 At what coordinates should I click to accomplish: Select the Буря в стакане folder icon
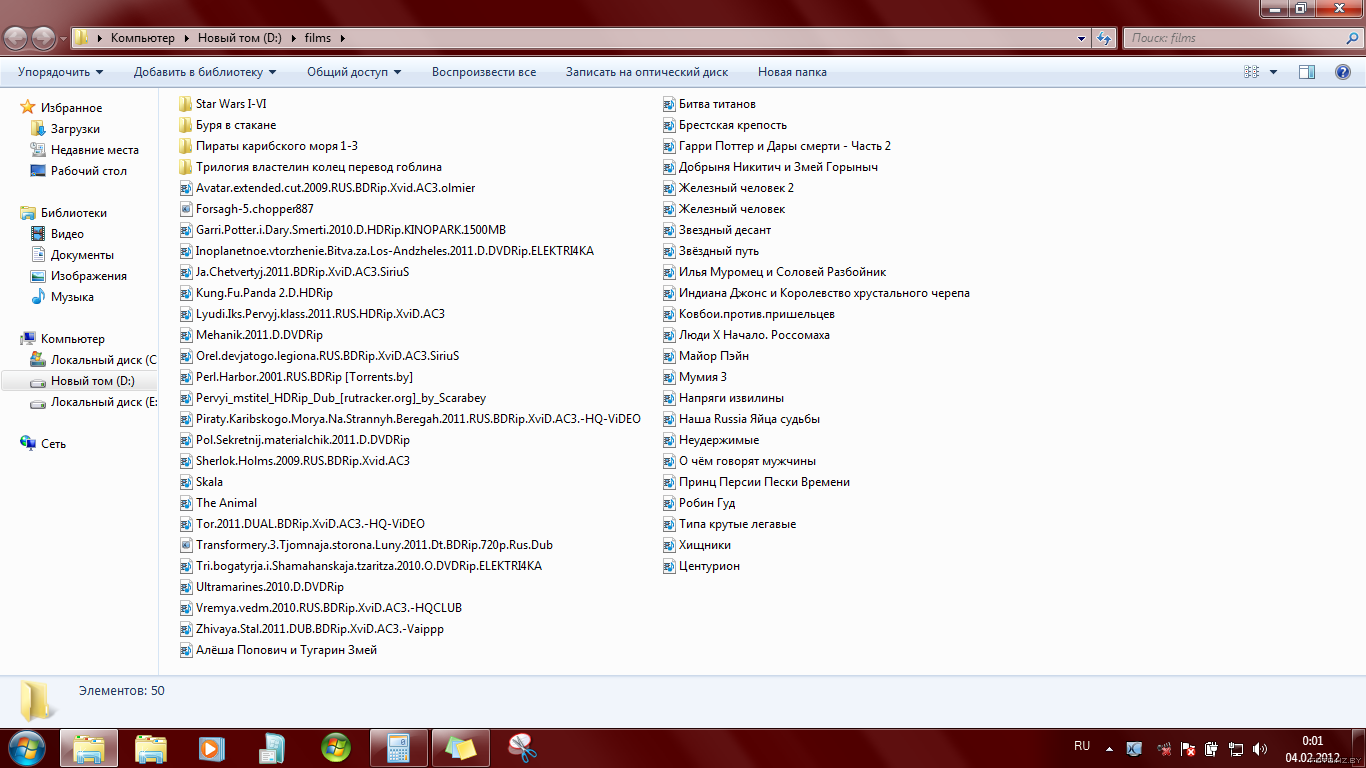[x=185, y=125]
